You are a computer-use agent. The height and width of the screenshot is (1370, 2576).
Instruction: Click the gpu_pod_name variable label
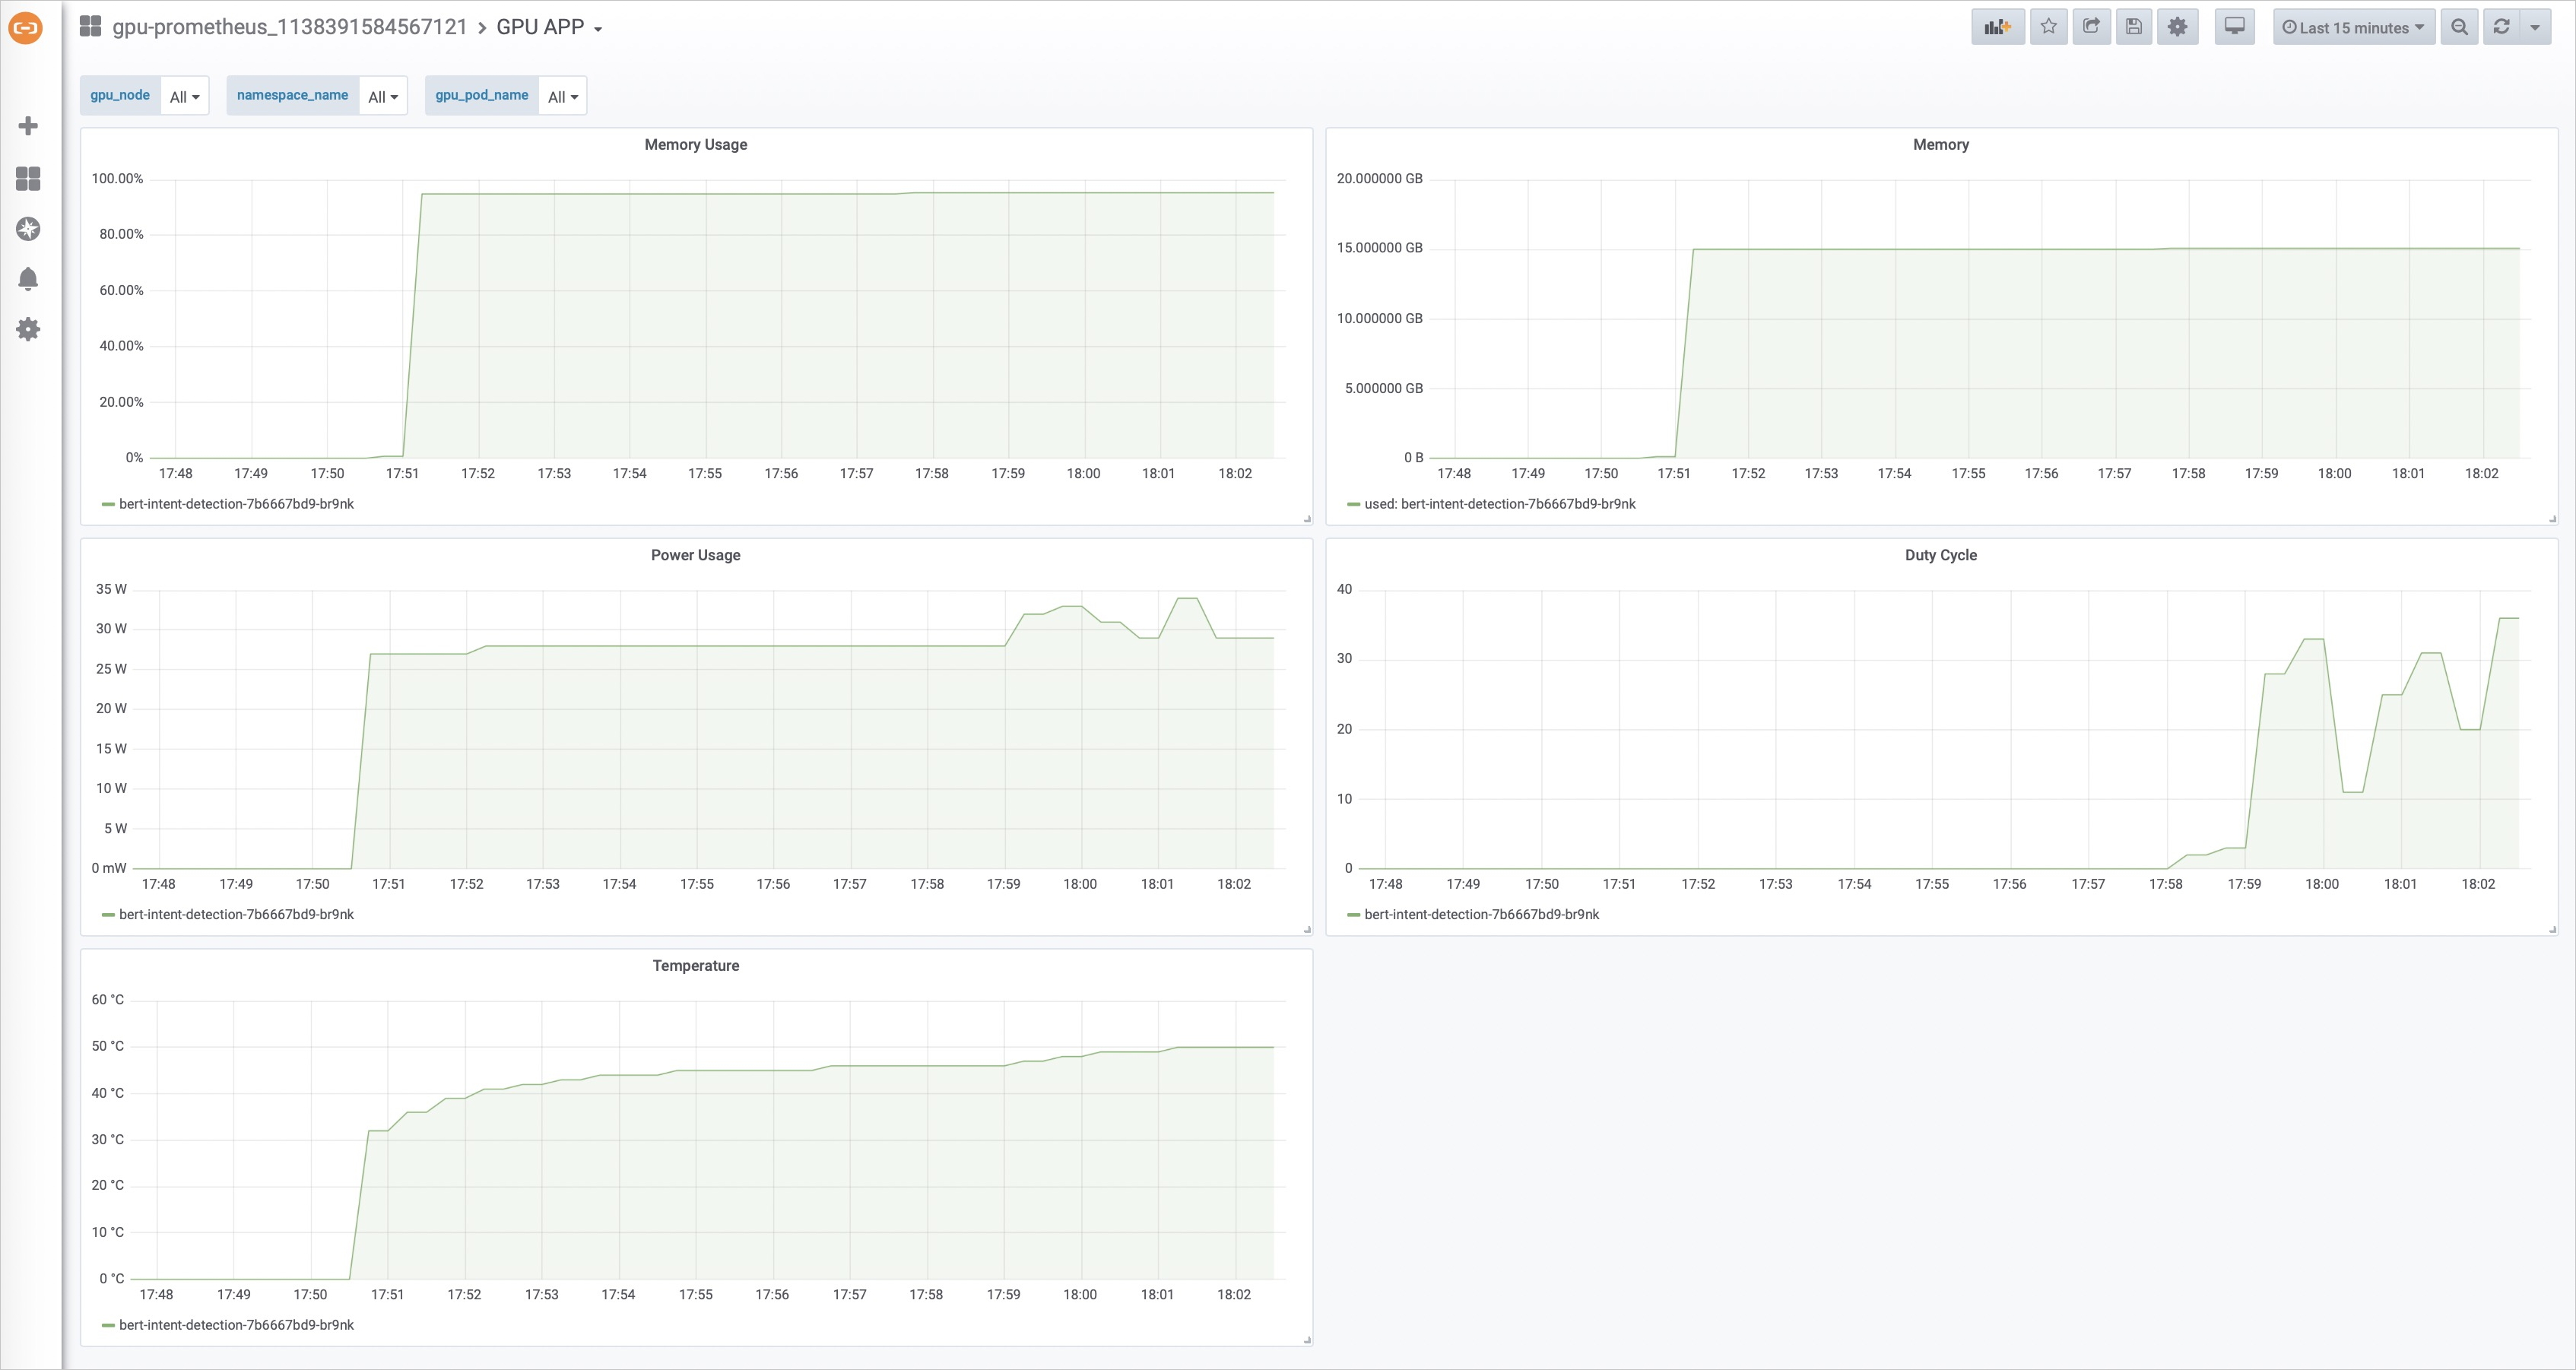[481, 95]
